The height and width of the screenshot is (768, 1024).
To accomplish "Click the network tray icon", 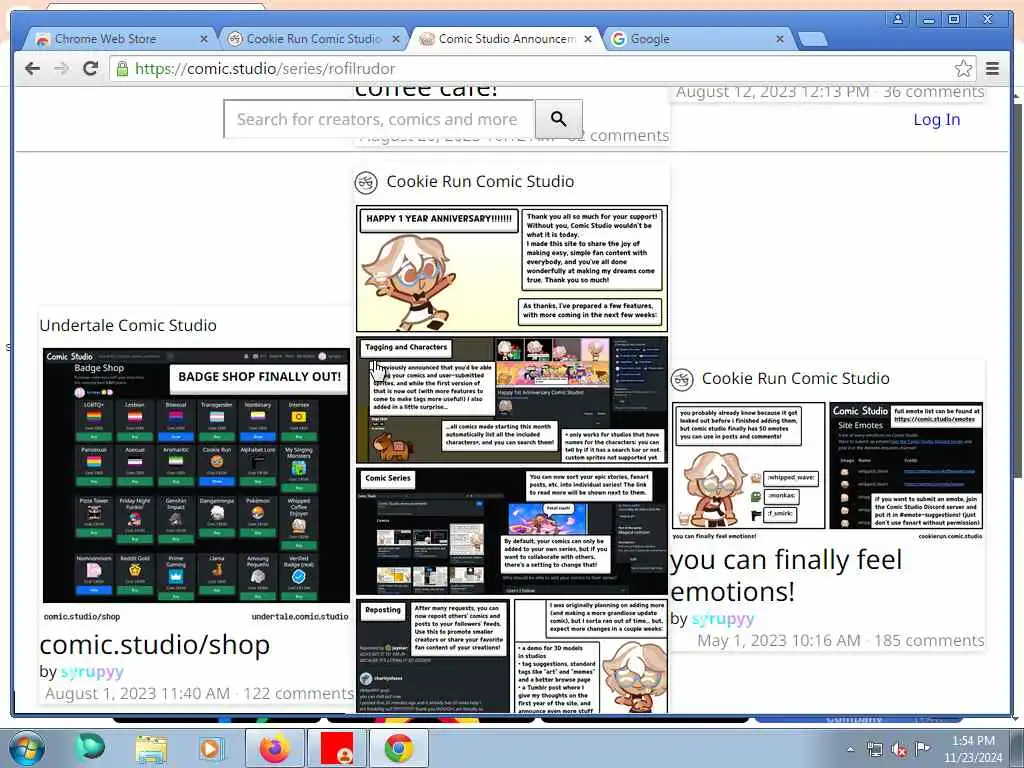I will [875, 750].
